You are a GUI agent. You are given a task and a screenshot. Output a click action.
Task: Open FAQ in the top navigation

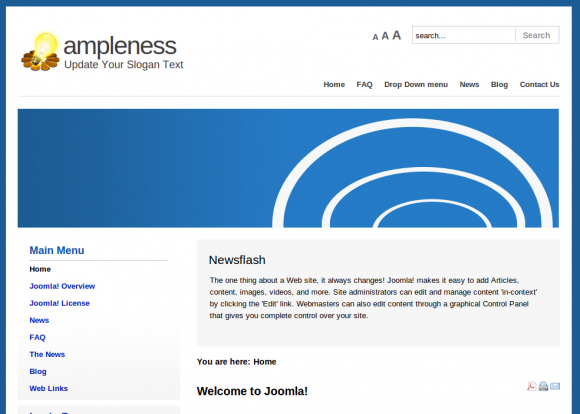[364, 84]
